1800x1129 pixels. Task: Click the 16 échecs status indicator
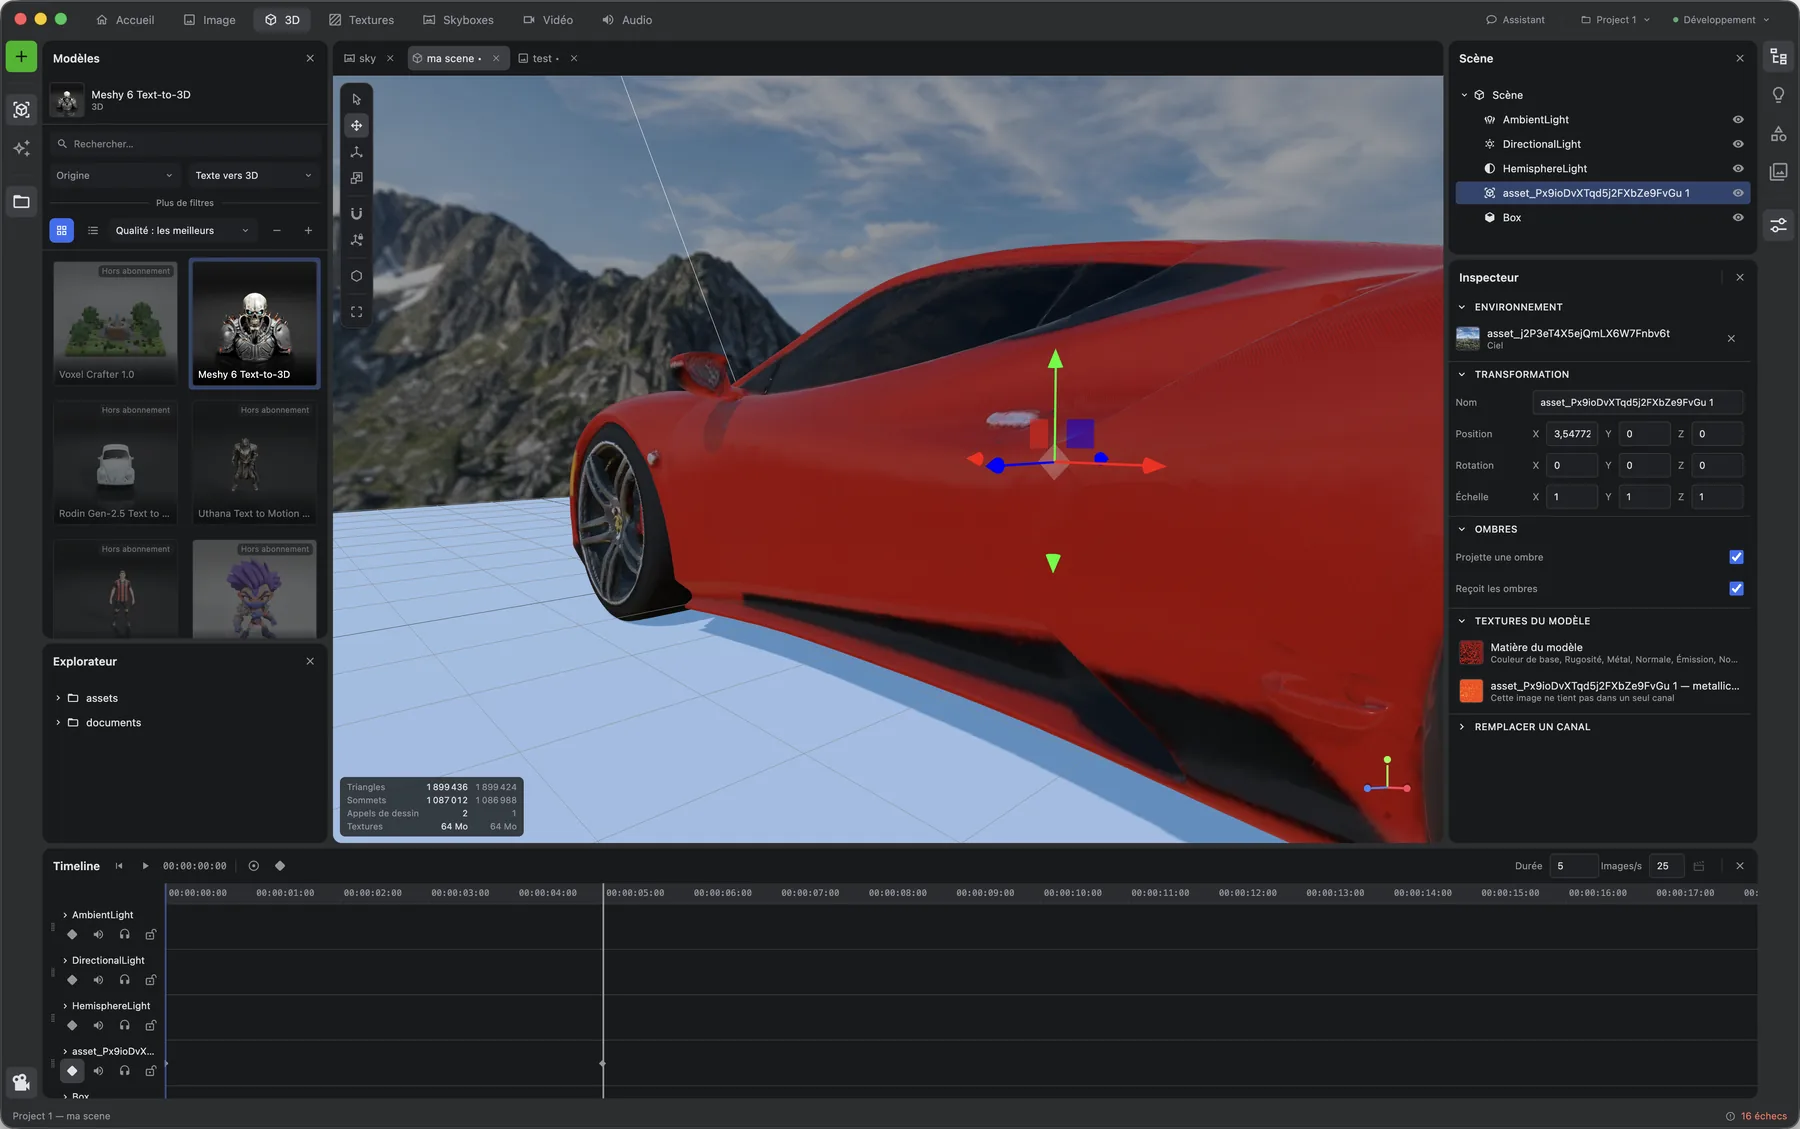(1756, 1116)
